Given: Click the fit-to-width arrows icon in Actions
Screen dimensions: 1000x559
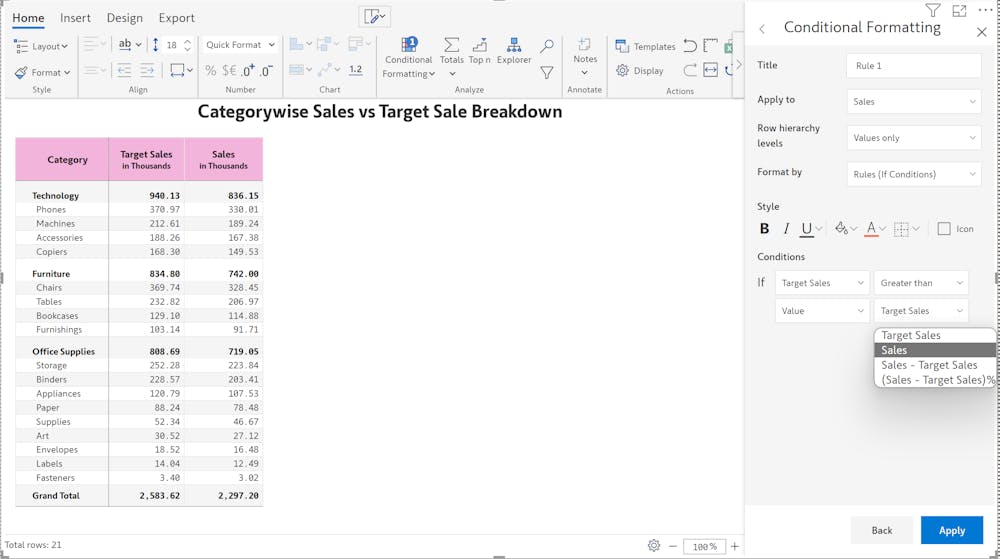Looking at the screenshot, I should pyautogui.click(x=710, y=70).
